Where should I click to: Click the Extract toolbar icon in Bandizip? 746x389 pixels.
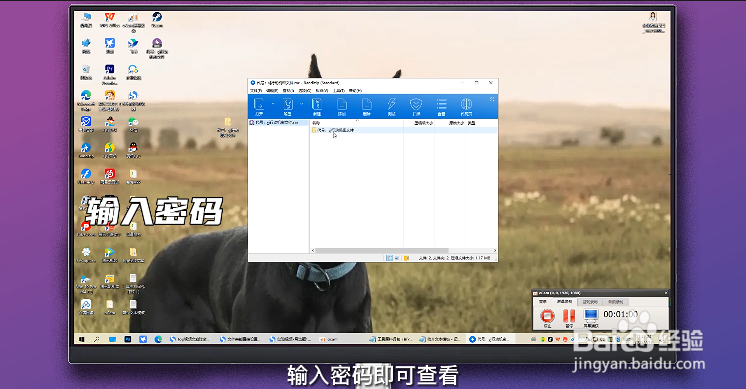[287, 106]
